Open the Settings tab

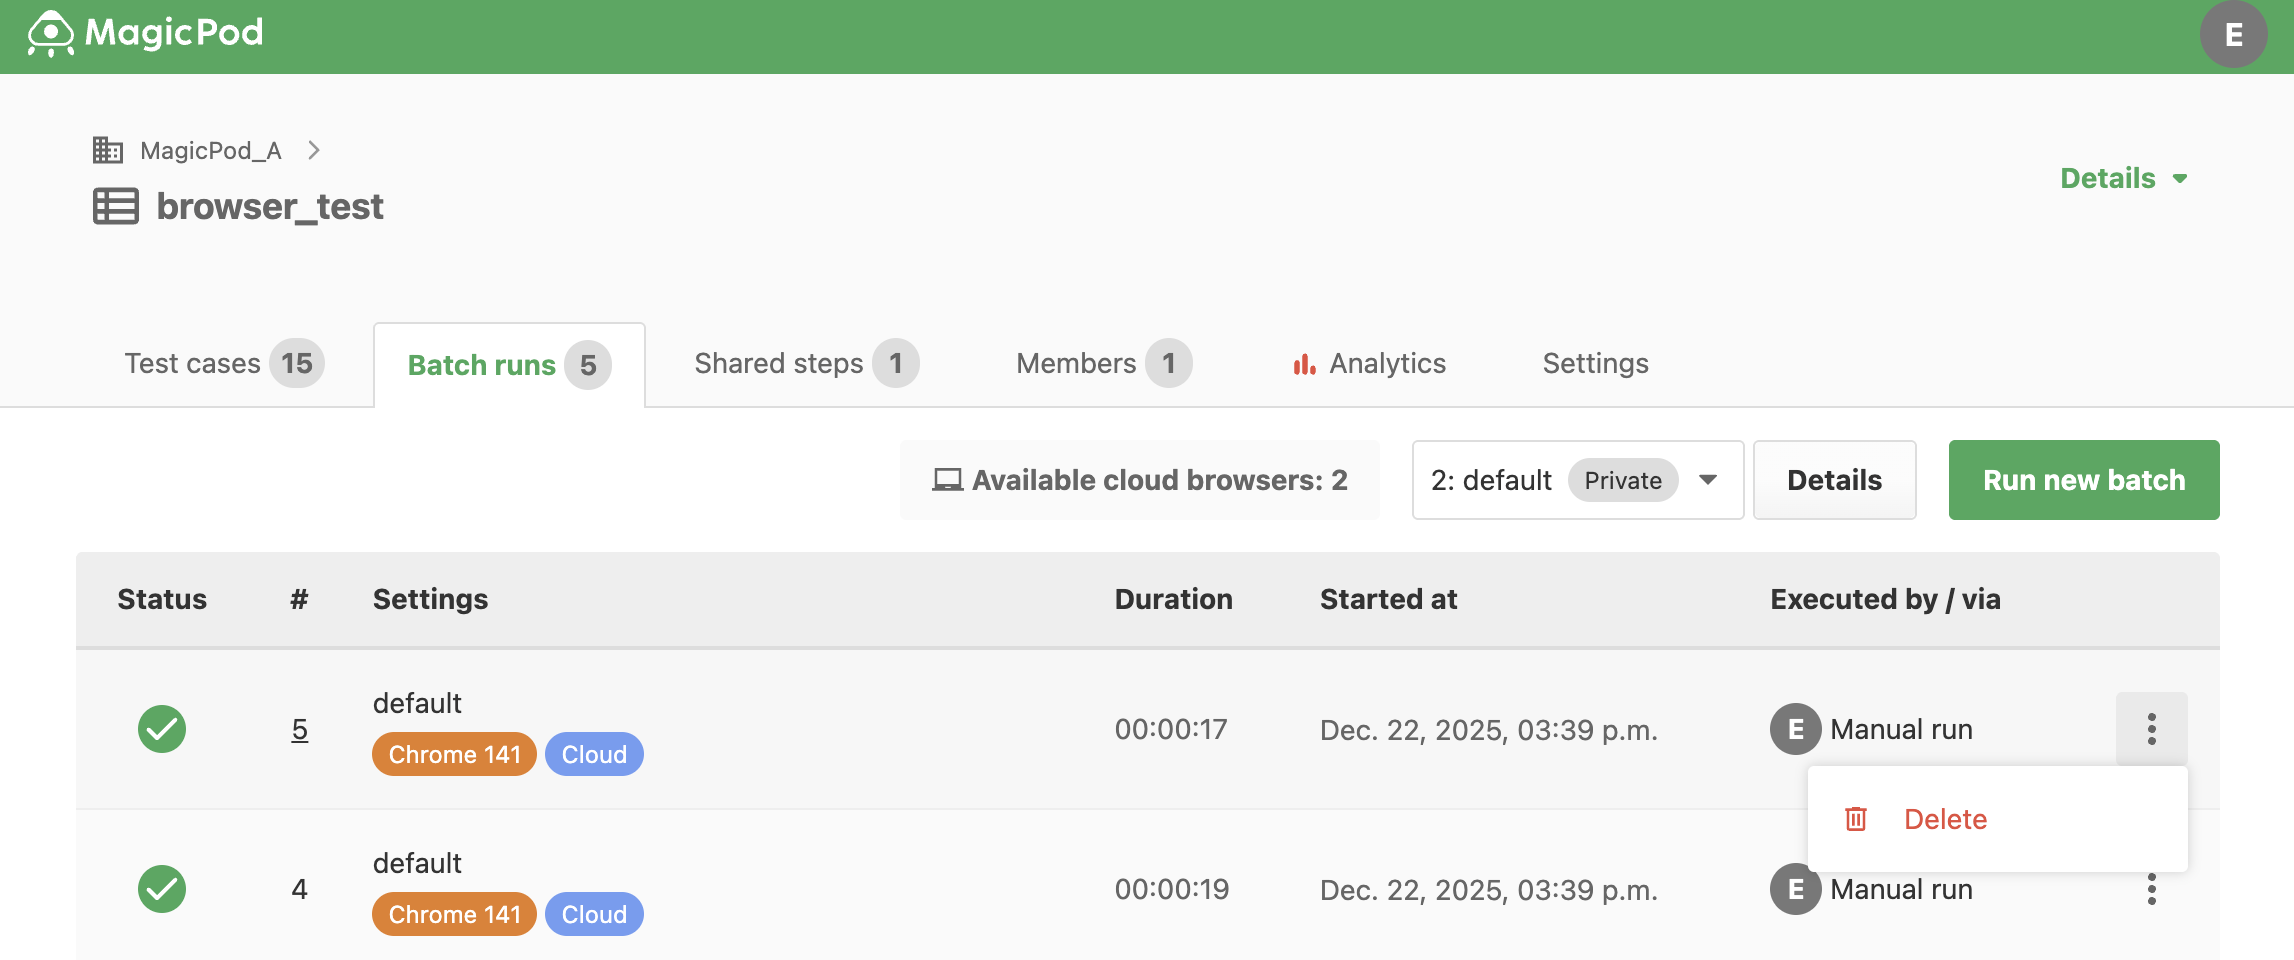1595,363
